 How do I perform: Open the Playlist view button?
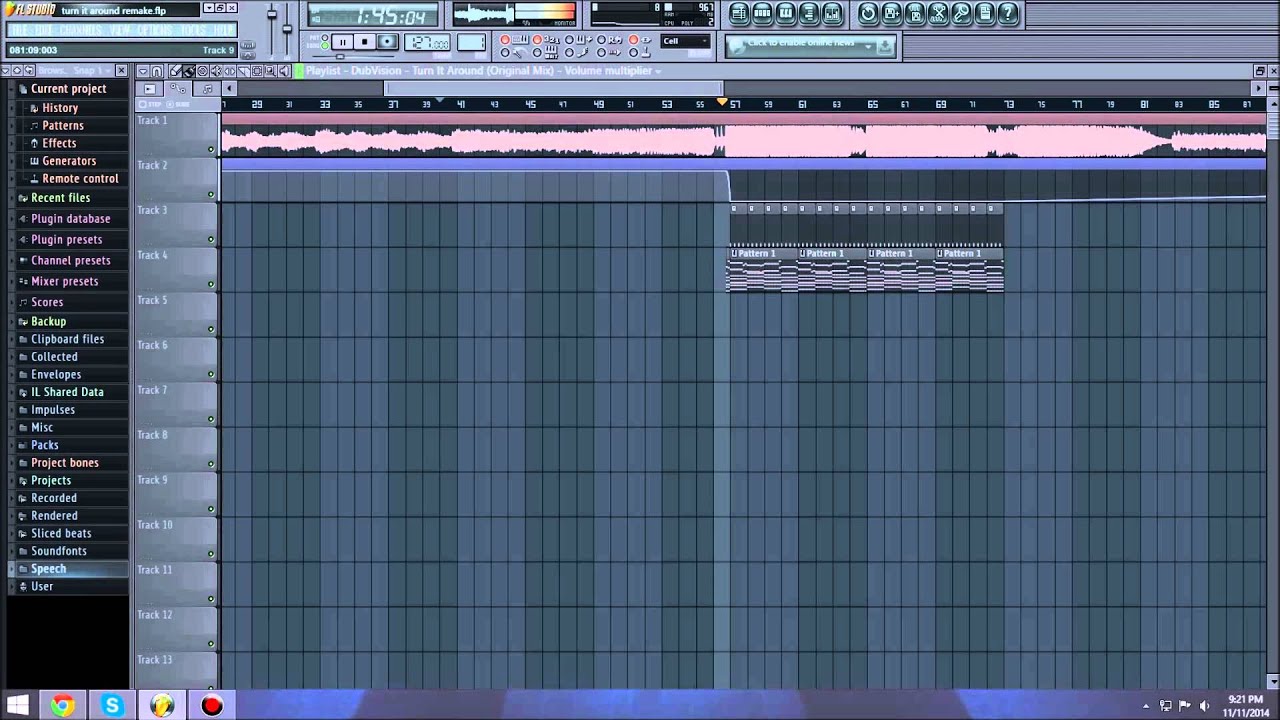coord(738,13)
